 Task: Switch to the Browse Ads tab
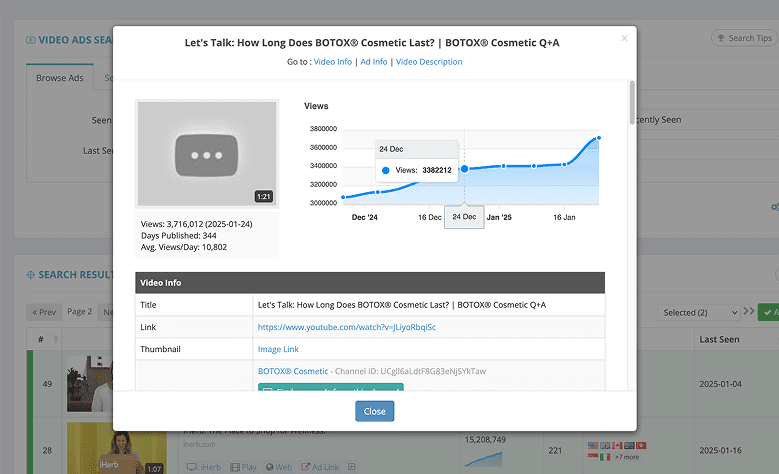[59, 78]
